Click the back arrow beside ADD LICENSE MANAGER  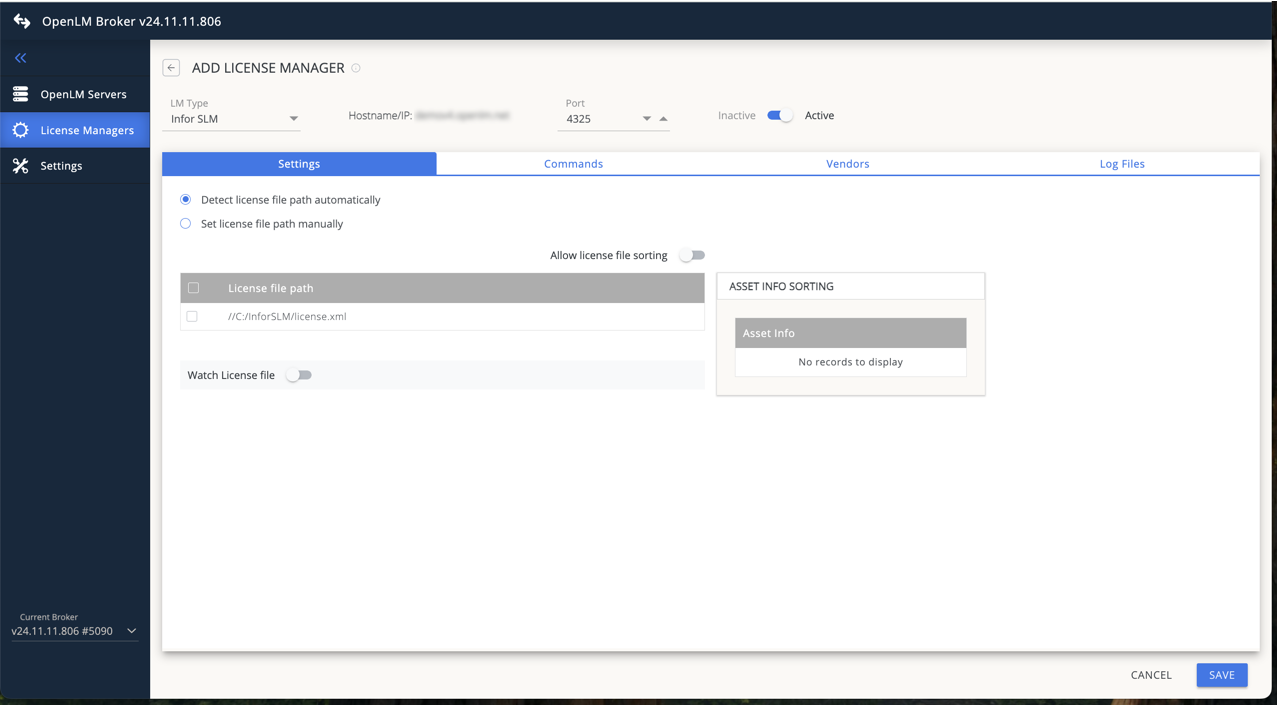tap(170, 67)
